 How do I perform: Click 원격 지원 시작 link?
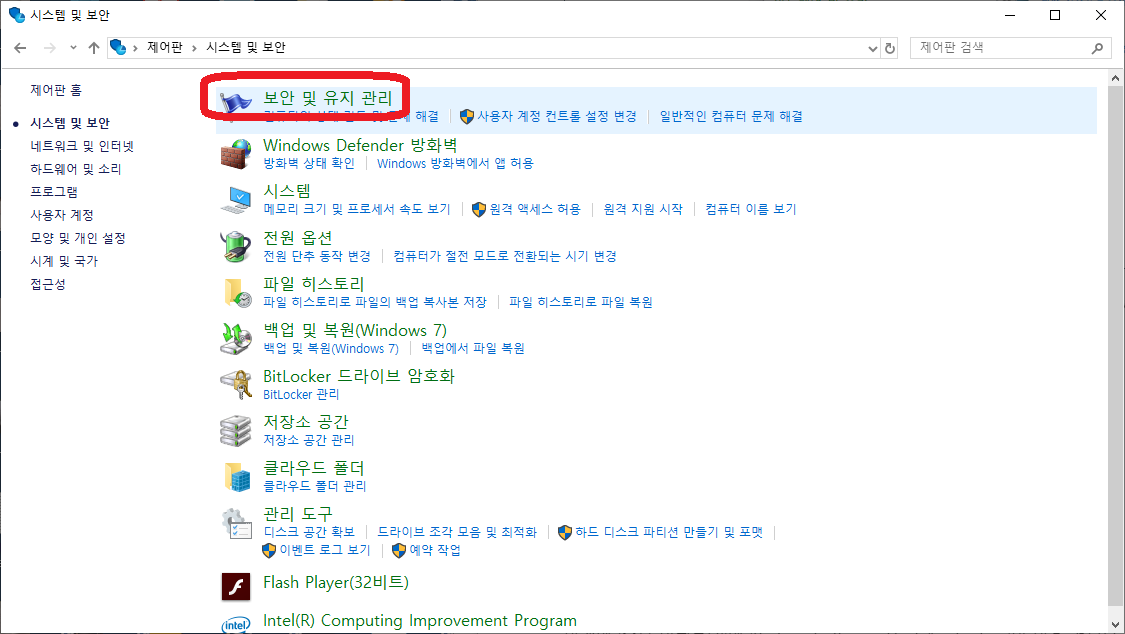pyautogui.click(x=643, y=209)
